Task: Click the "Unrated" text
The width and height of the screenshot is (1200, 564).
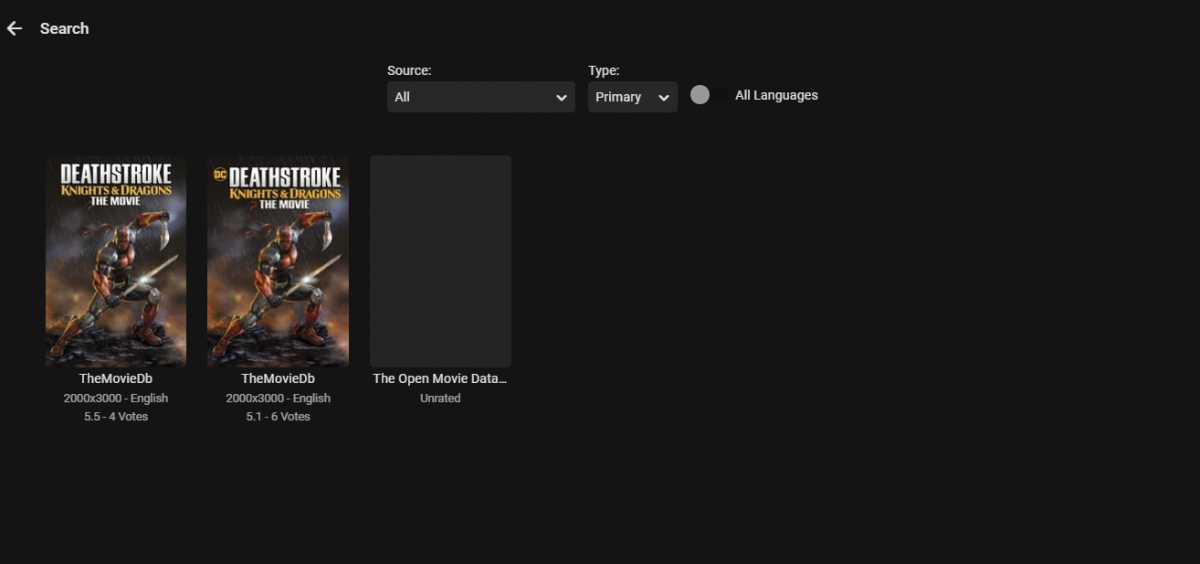Action: (x=440, y=398)
